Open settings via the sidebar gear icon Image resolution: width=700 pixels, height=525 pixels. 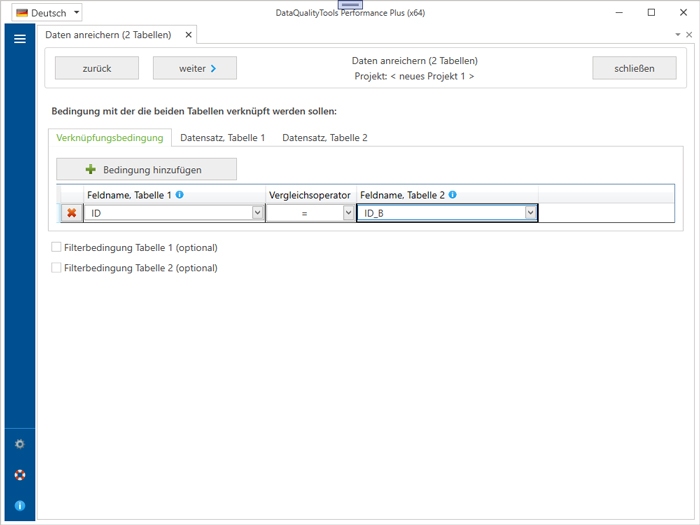coord(19,444)
